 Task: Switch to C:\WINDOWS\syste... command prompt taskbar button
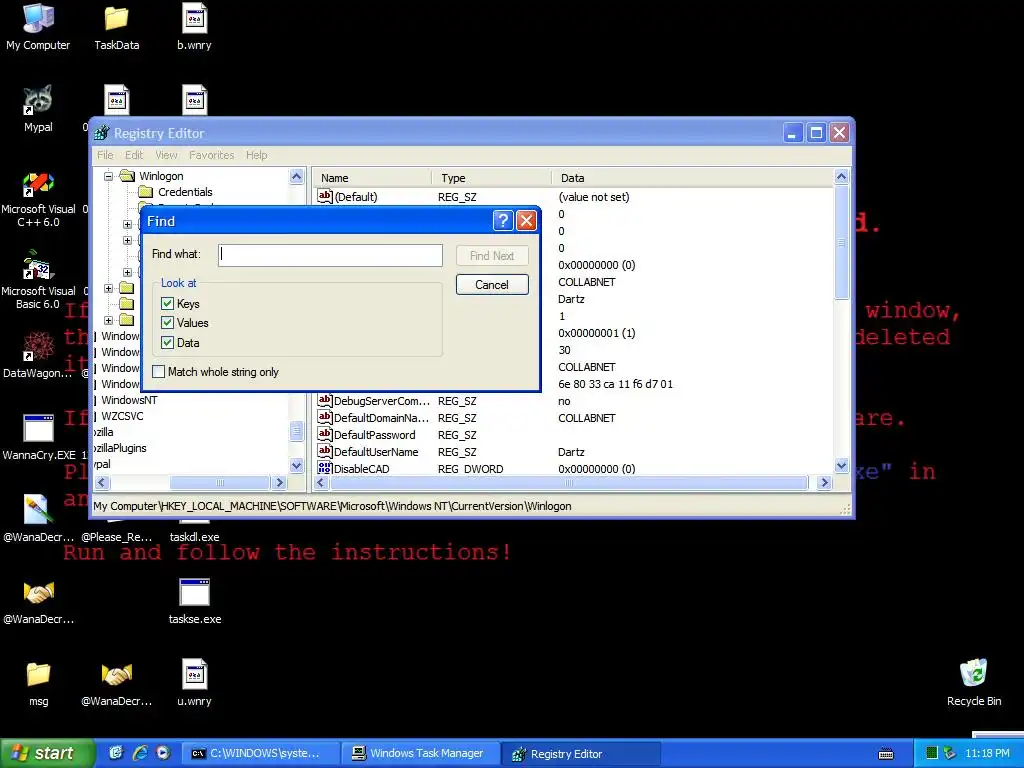coord(260,753)
